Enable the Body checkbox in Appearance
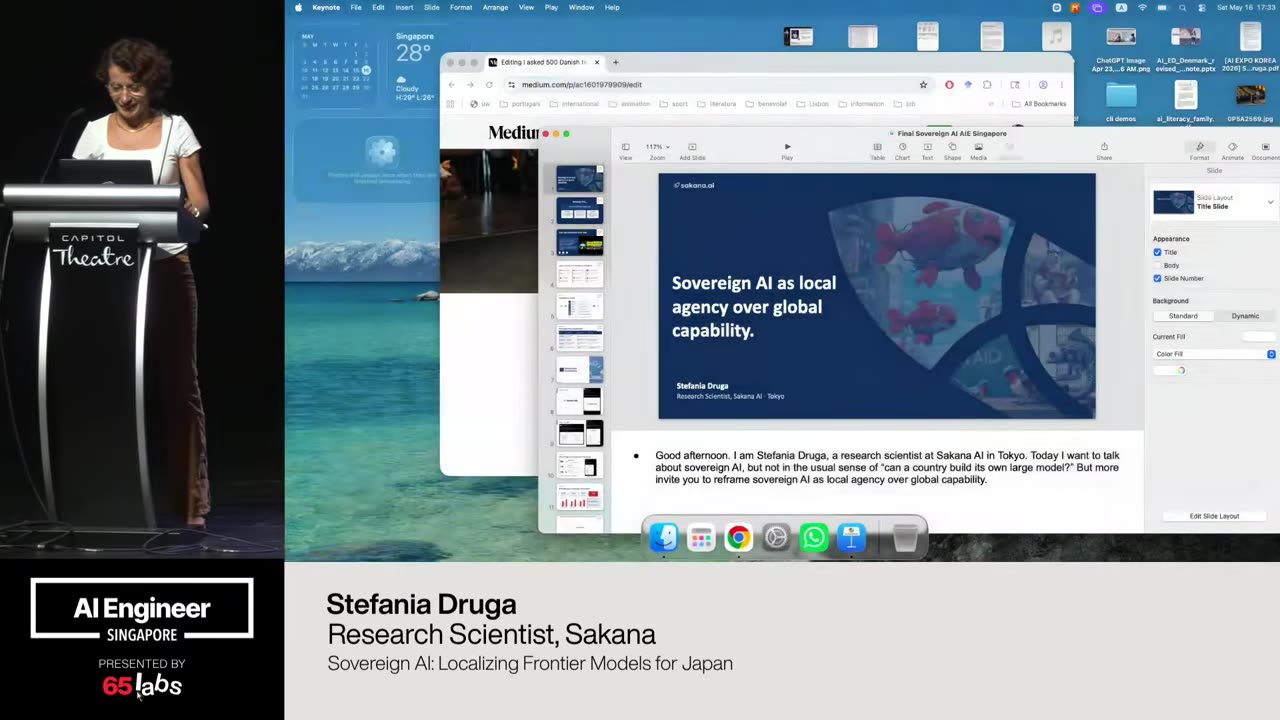The width and height of the screenshot is (1280, 720). (x=1157, y=265)
